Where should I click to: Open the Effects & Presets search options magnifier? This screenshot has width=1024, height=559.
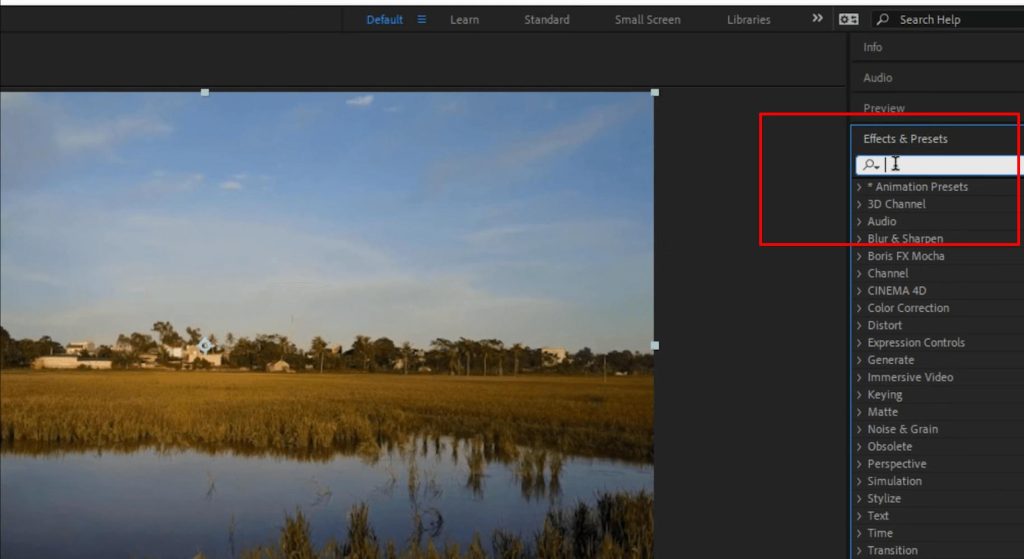[871, 165]
